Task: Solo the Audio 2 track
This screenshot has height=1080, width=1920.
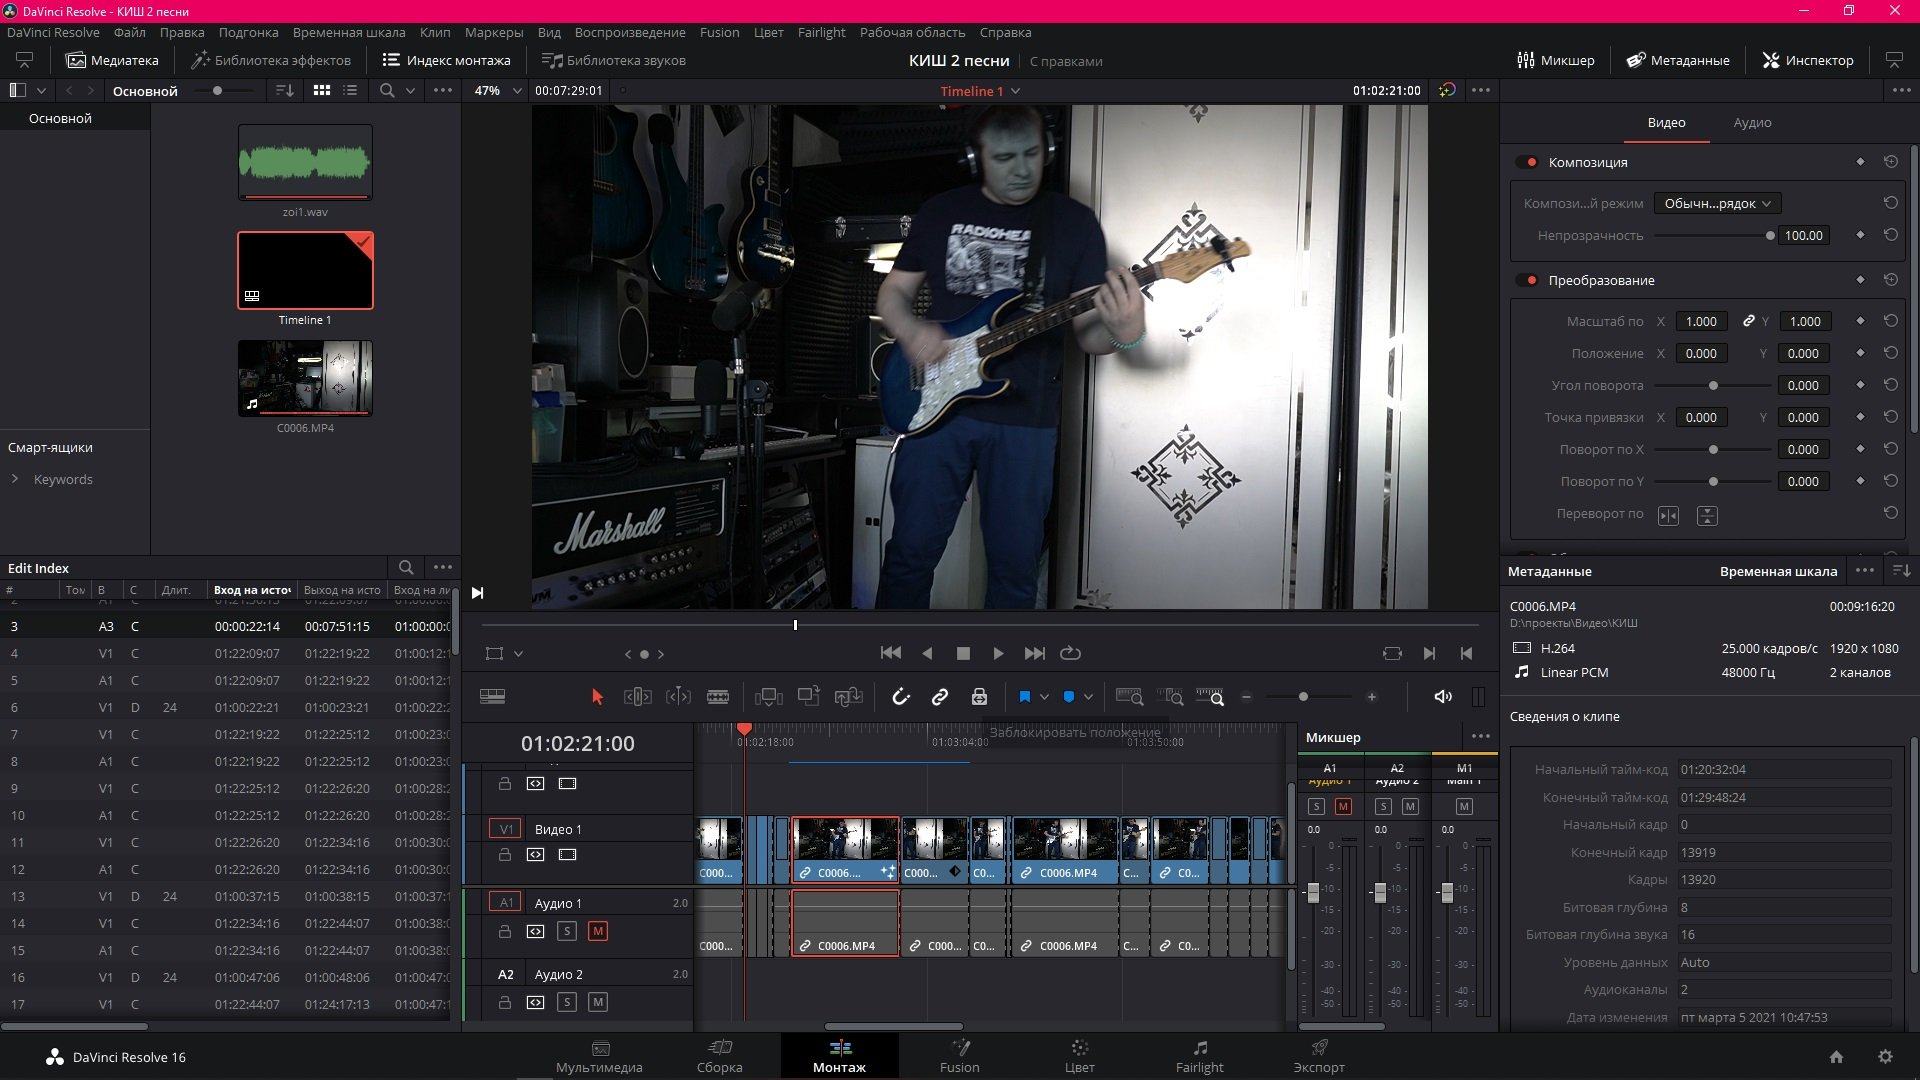Action: pyautogui.click(x=567, y=1002)
